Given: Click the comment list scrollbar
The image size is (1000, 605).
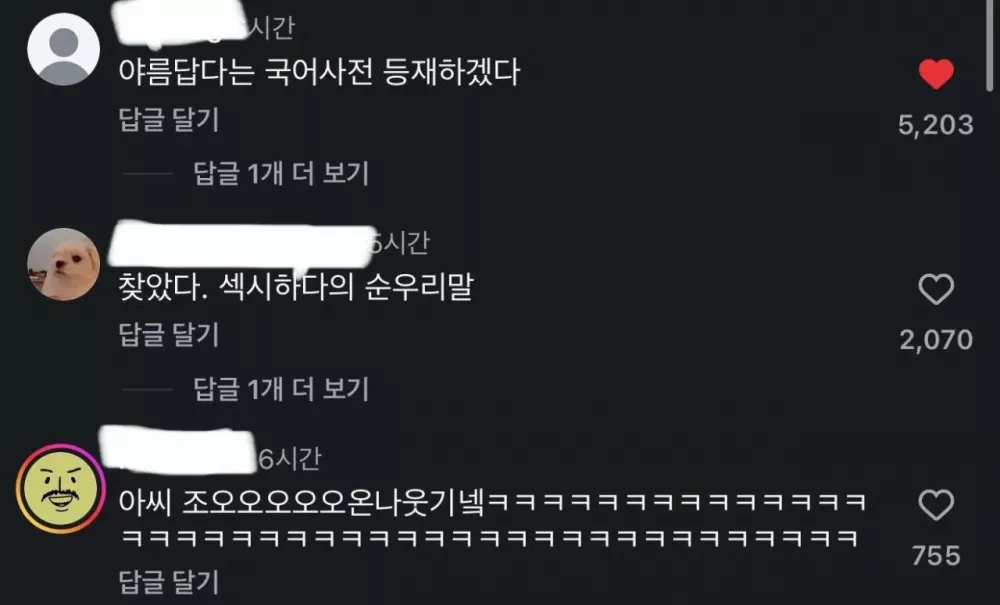Looking at the screenshot, I should (990, 45).
